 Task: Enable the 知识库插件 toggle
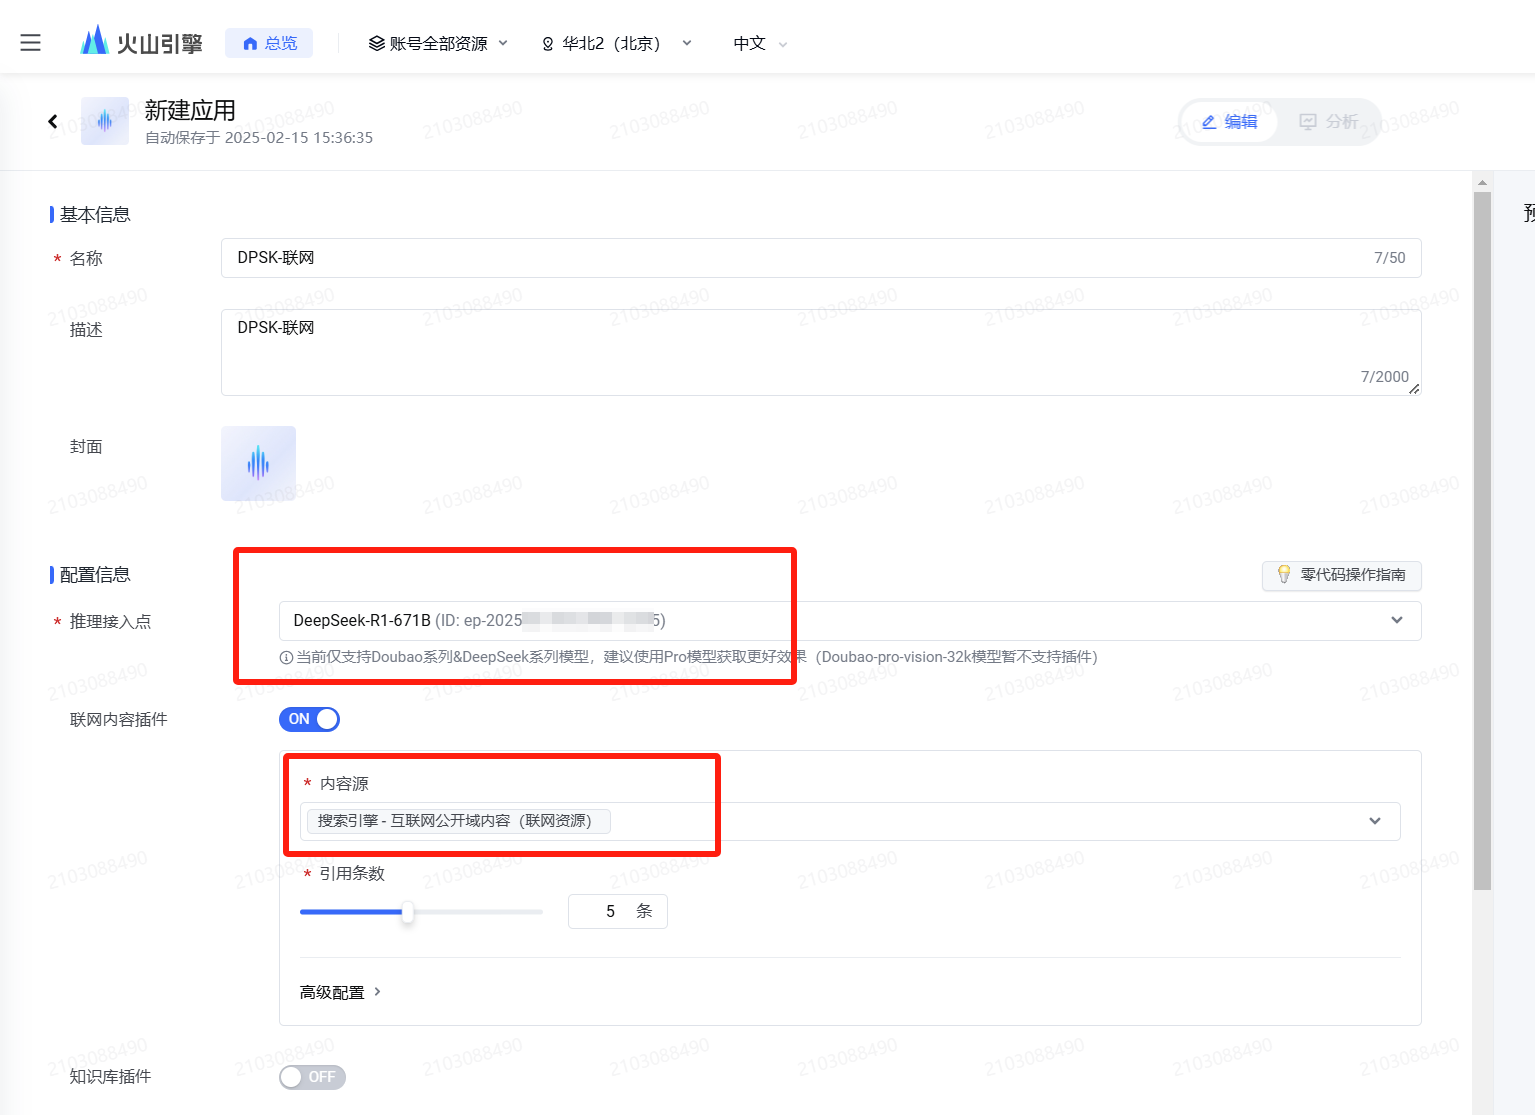(x=312, y=1077)
